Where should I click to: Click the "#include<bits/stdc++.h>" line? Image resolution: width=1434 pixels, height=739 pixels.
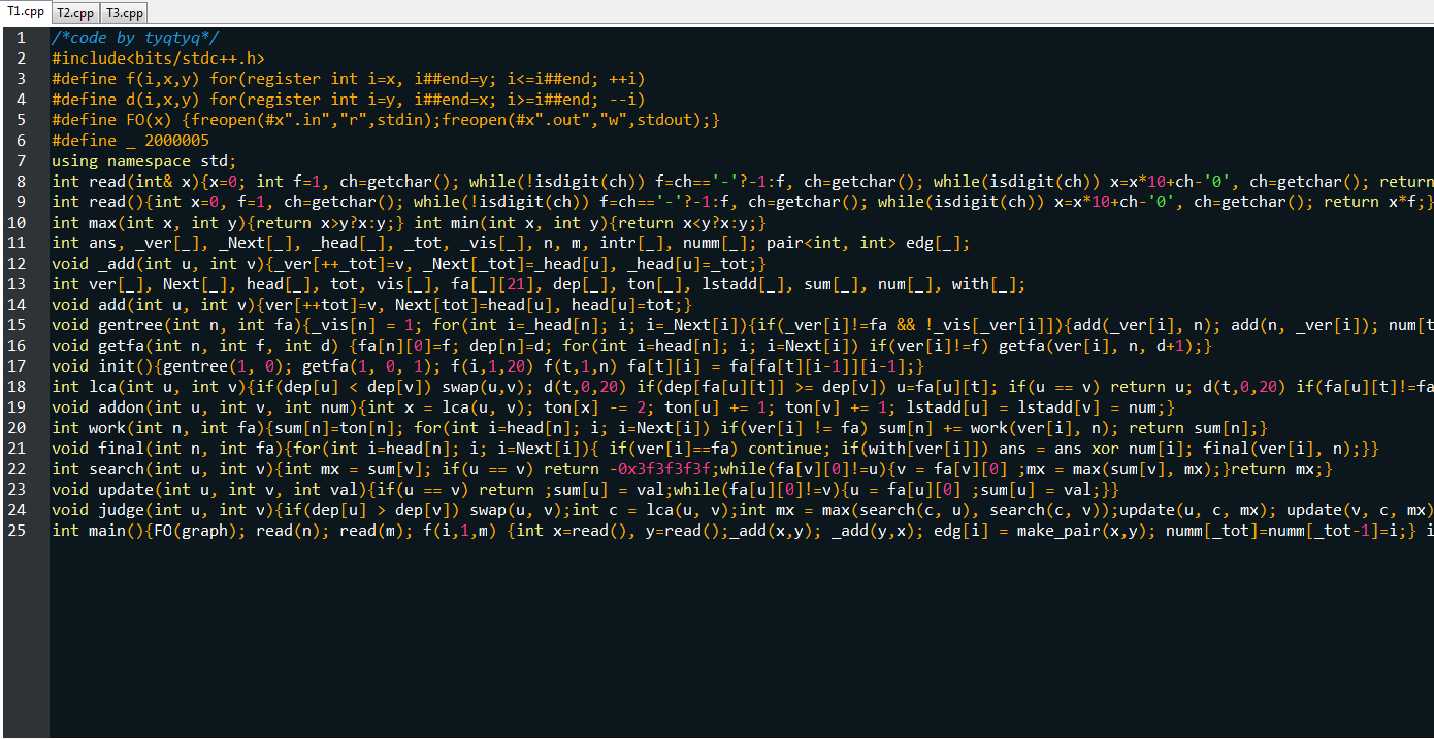pos(158,58)
